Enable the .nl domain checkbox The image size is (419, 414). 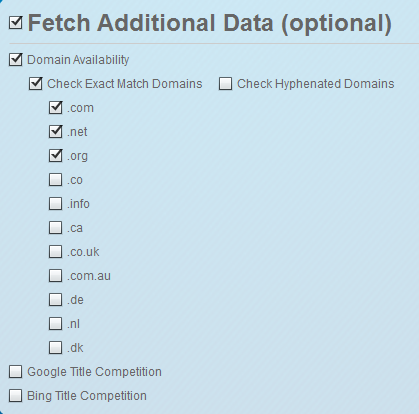tap(55, 324)
